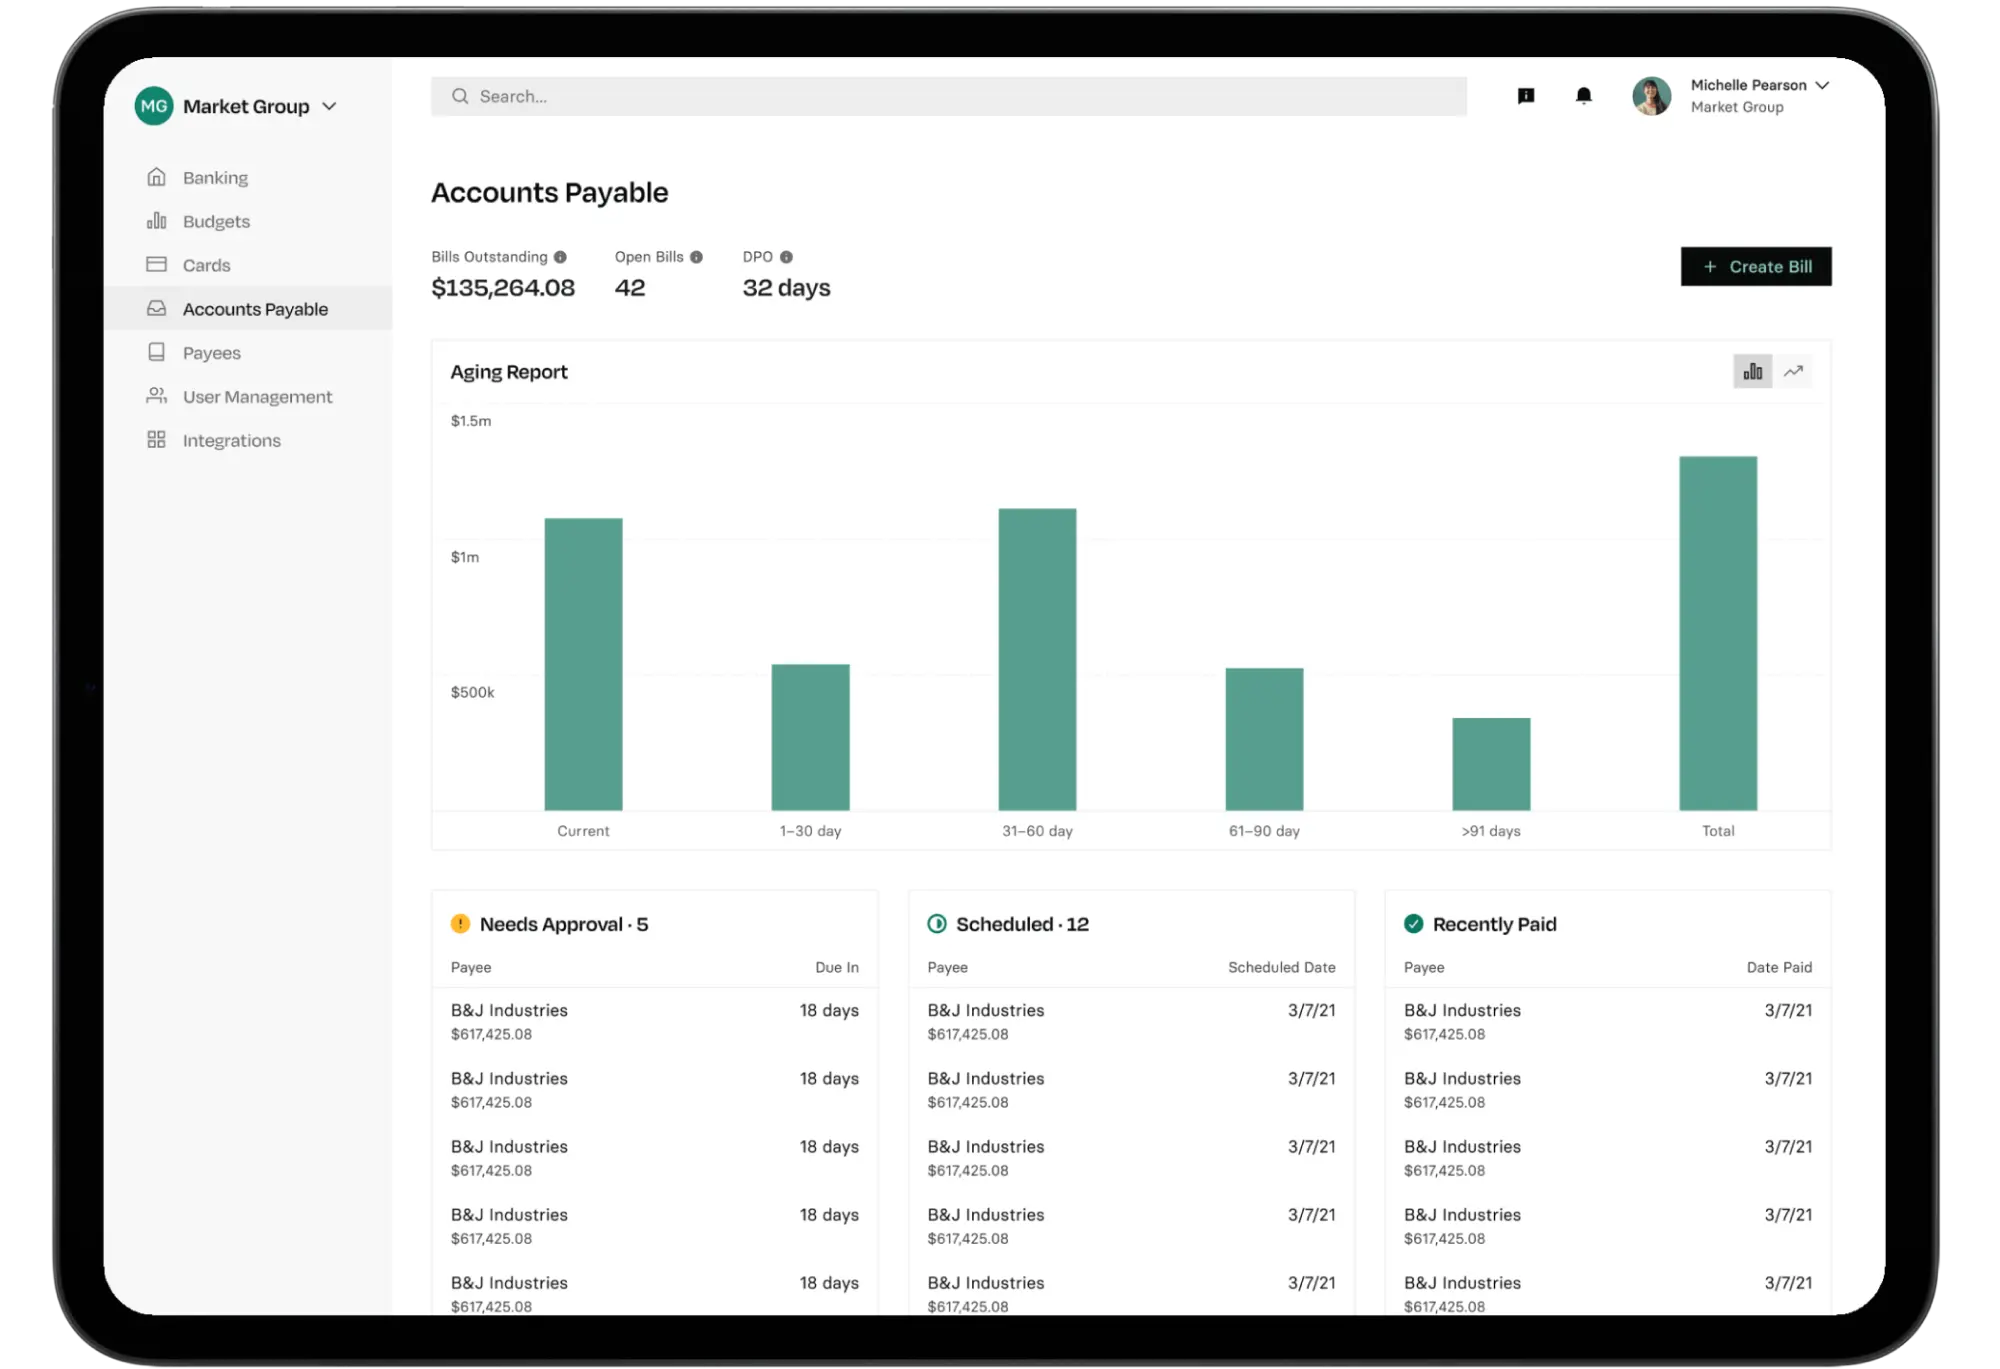2000x1369 pixels.
Task: Click the Bills Outstanding info icon
Action: [560, 257]
